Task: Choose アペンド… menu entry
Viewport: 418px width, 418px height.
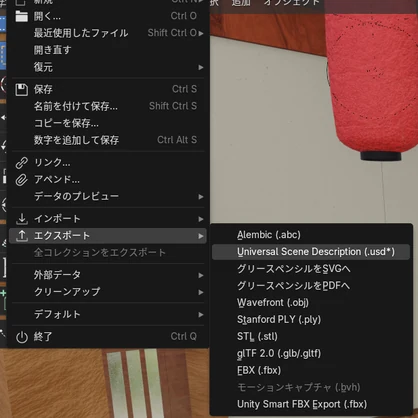Action: tap(108, 180)
